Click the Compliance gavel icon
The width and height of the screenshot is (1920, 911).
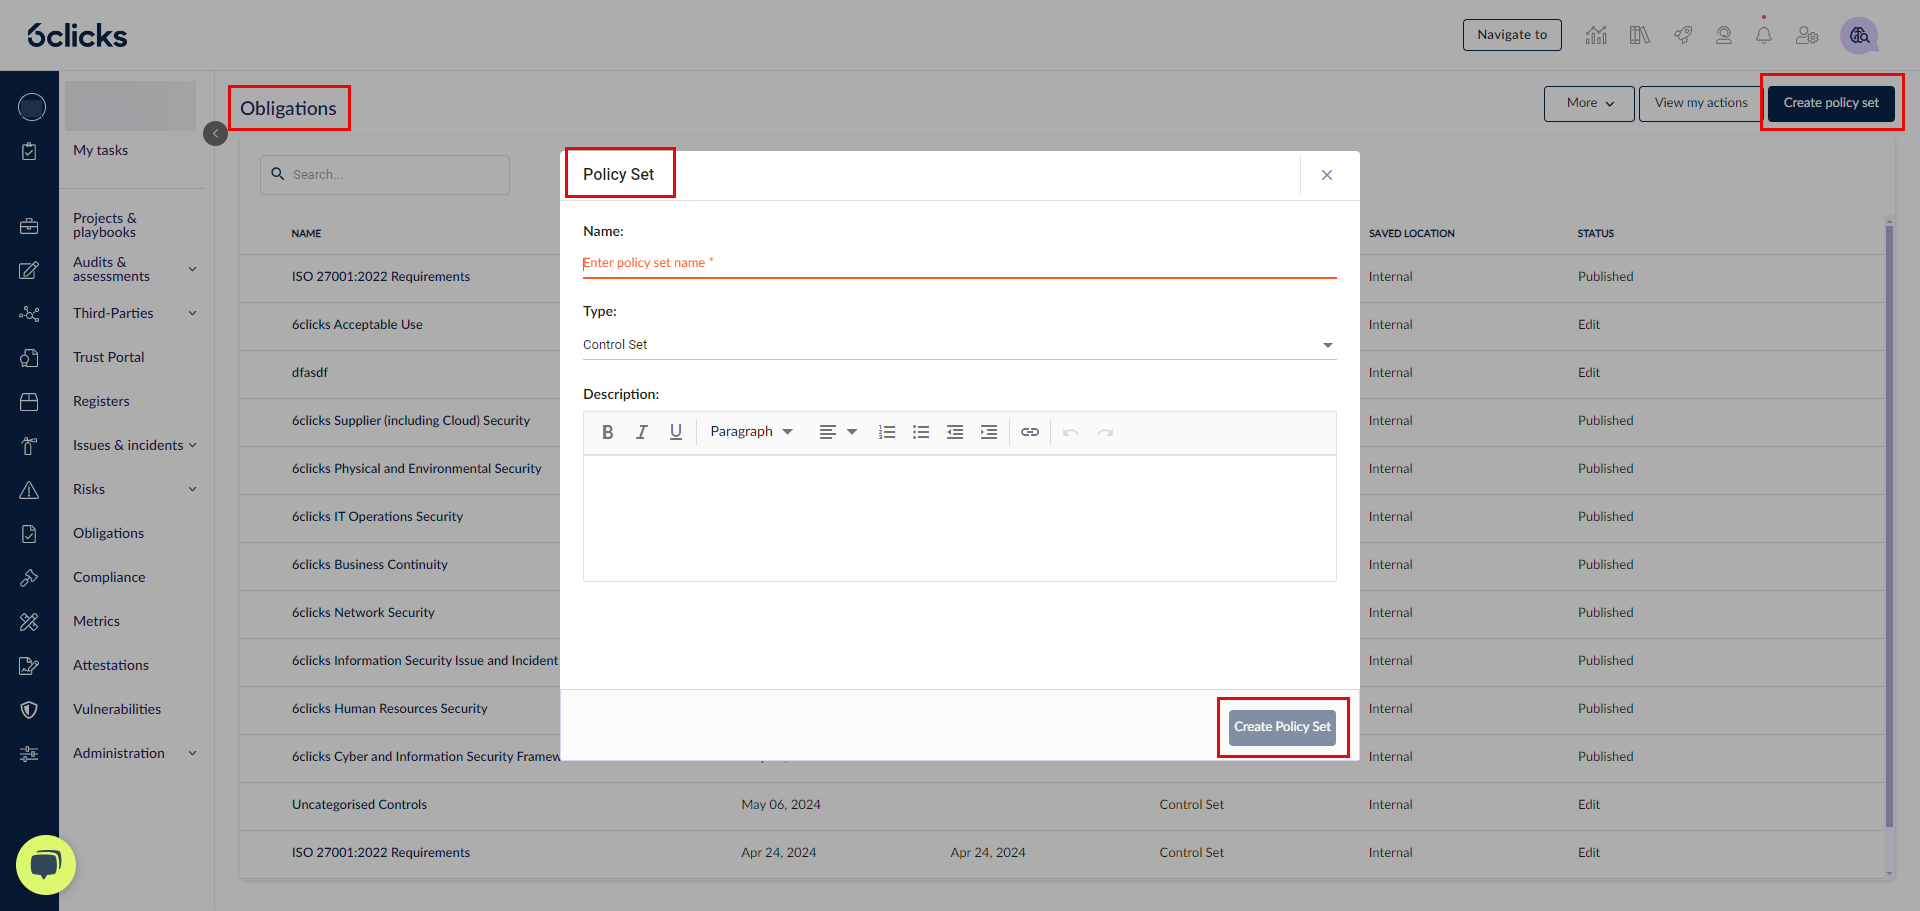pyautogui.click(x=29, y=578)
